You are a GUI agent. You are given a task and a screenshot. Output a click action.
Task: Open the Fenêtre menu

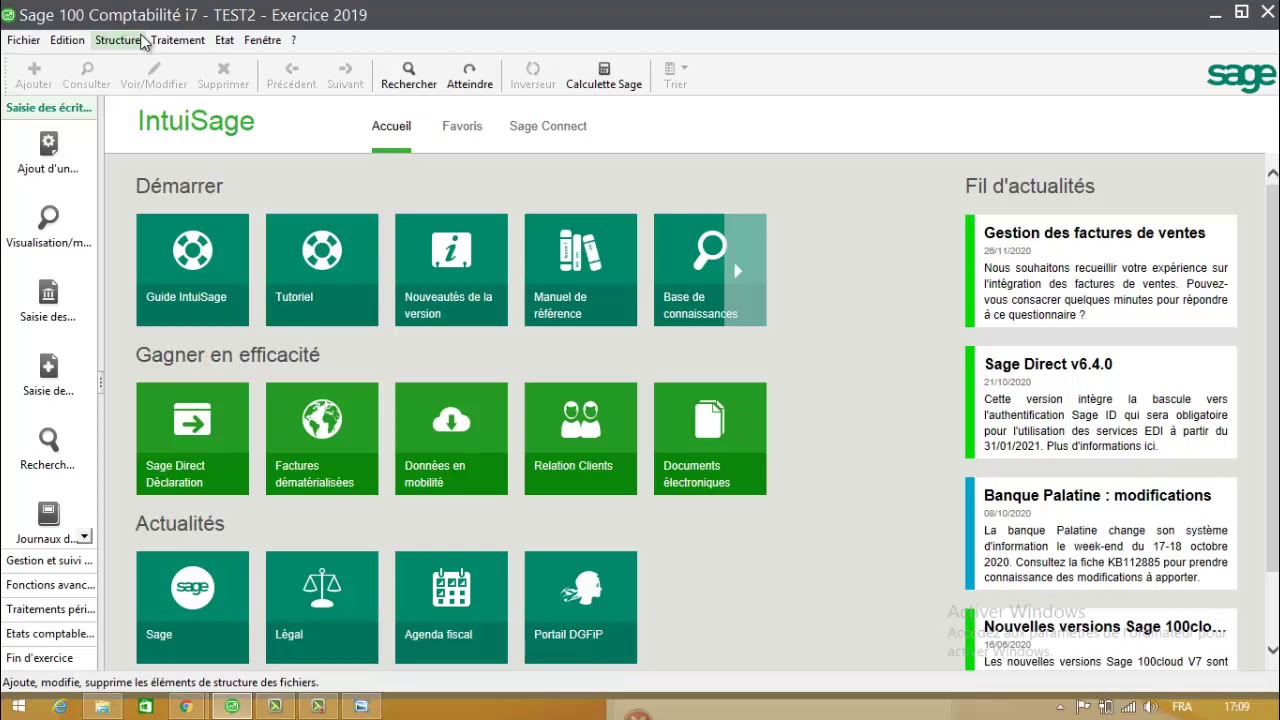pos(262,40)
